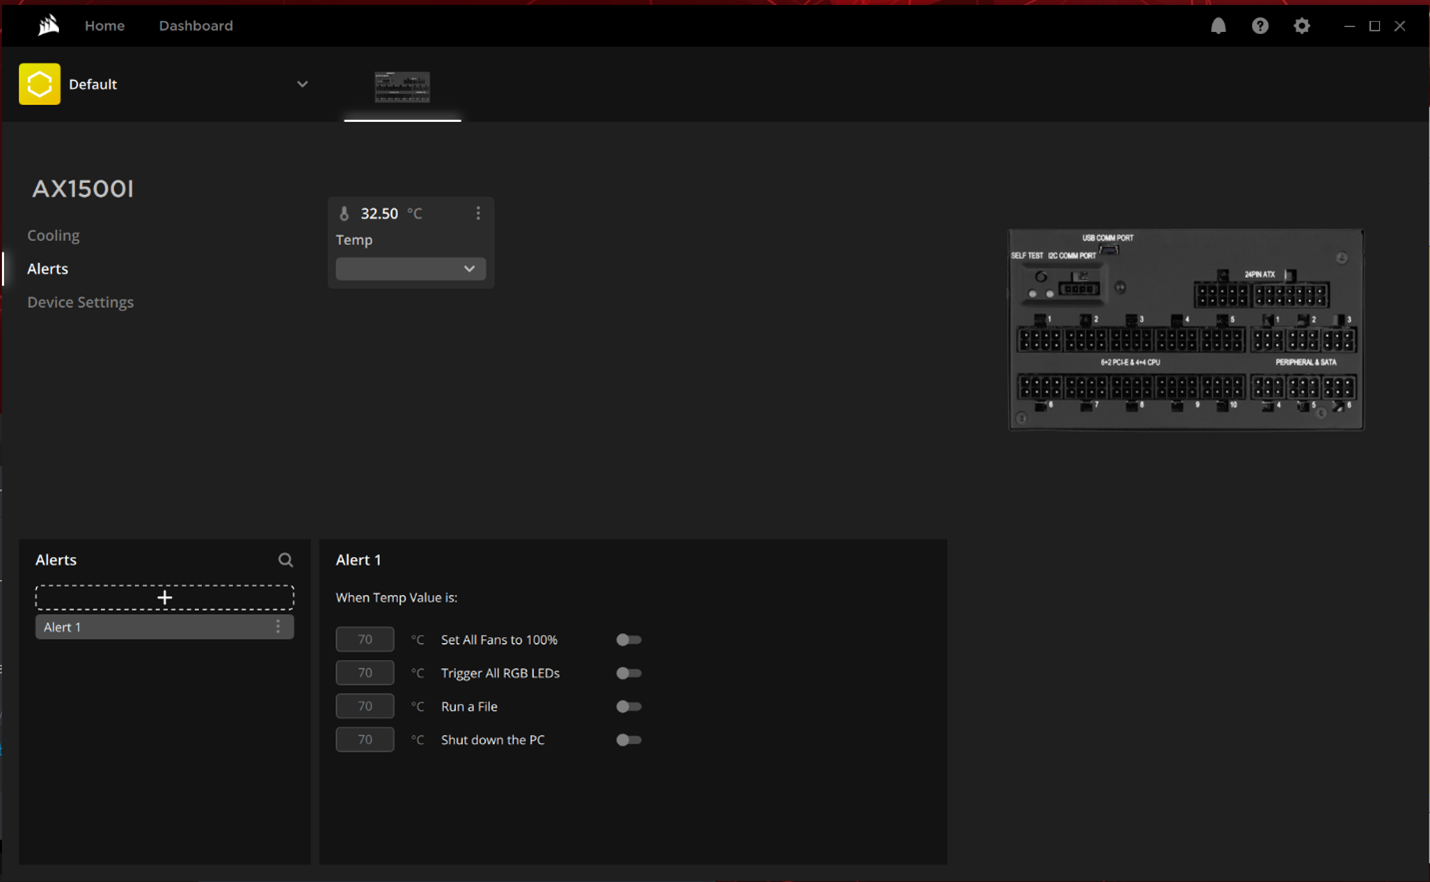The image size is (1430, 882).
Task: Expand the Default profile dropdown
Action: [302, 84]
